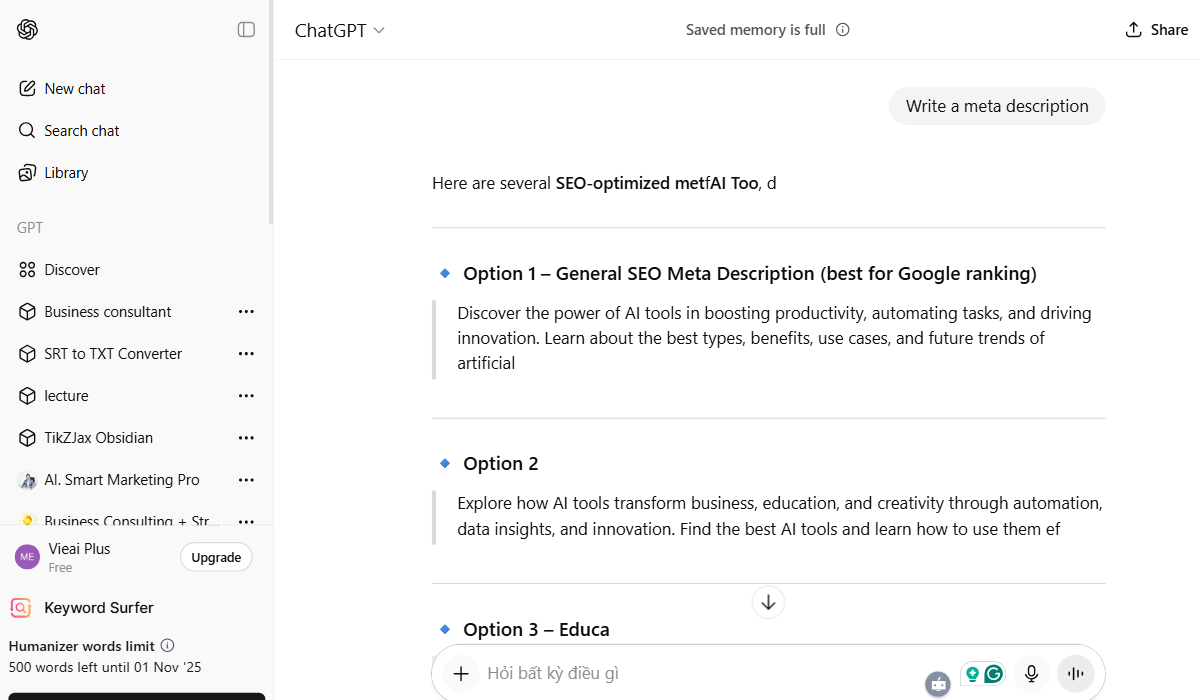Open the lecture chat conversation
The height and width of the screenshot is (700, 1200).
tap(68, 395)
